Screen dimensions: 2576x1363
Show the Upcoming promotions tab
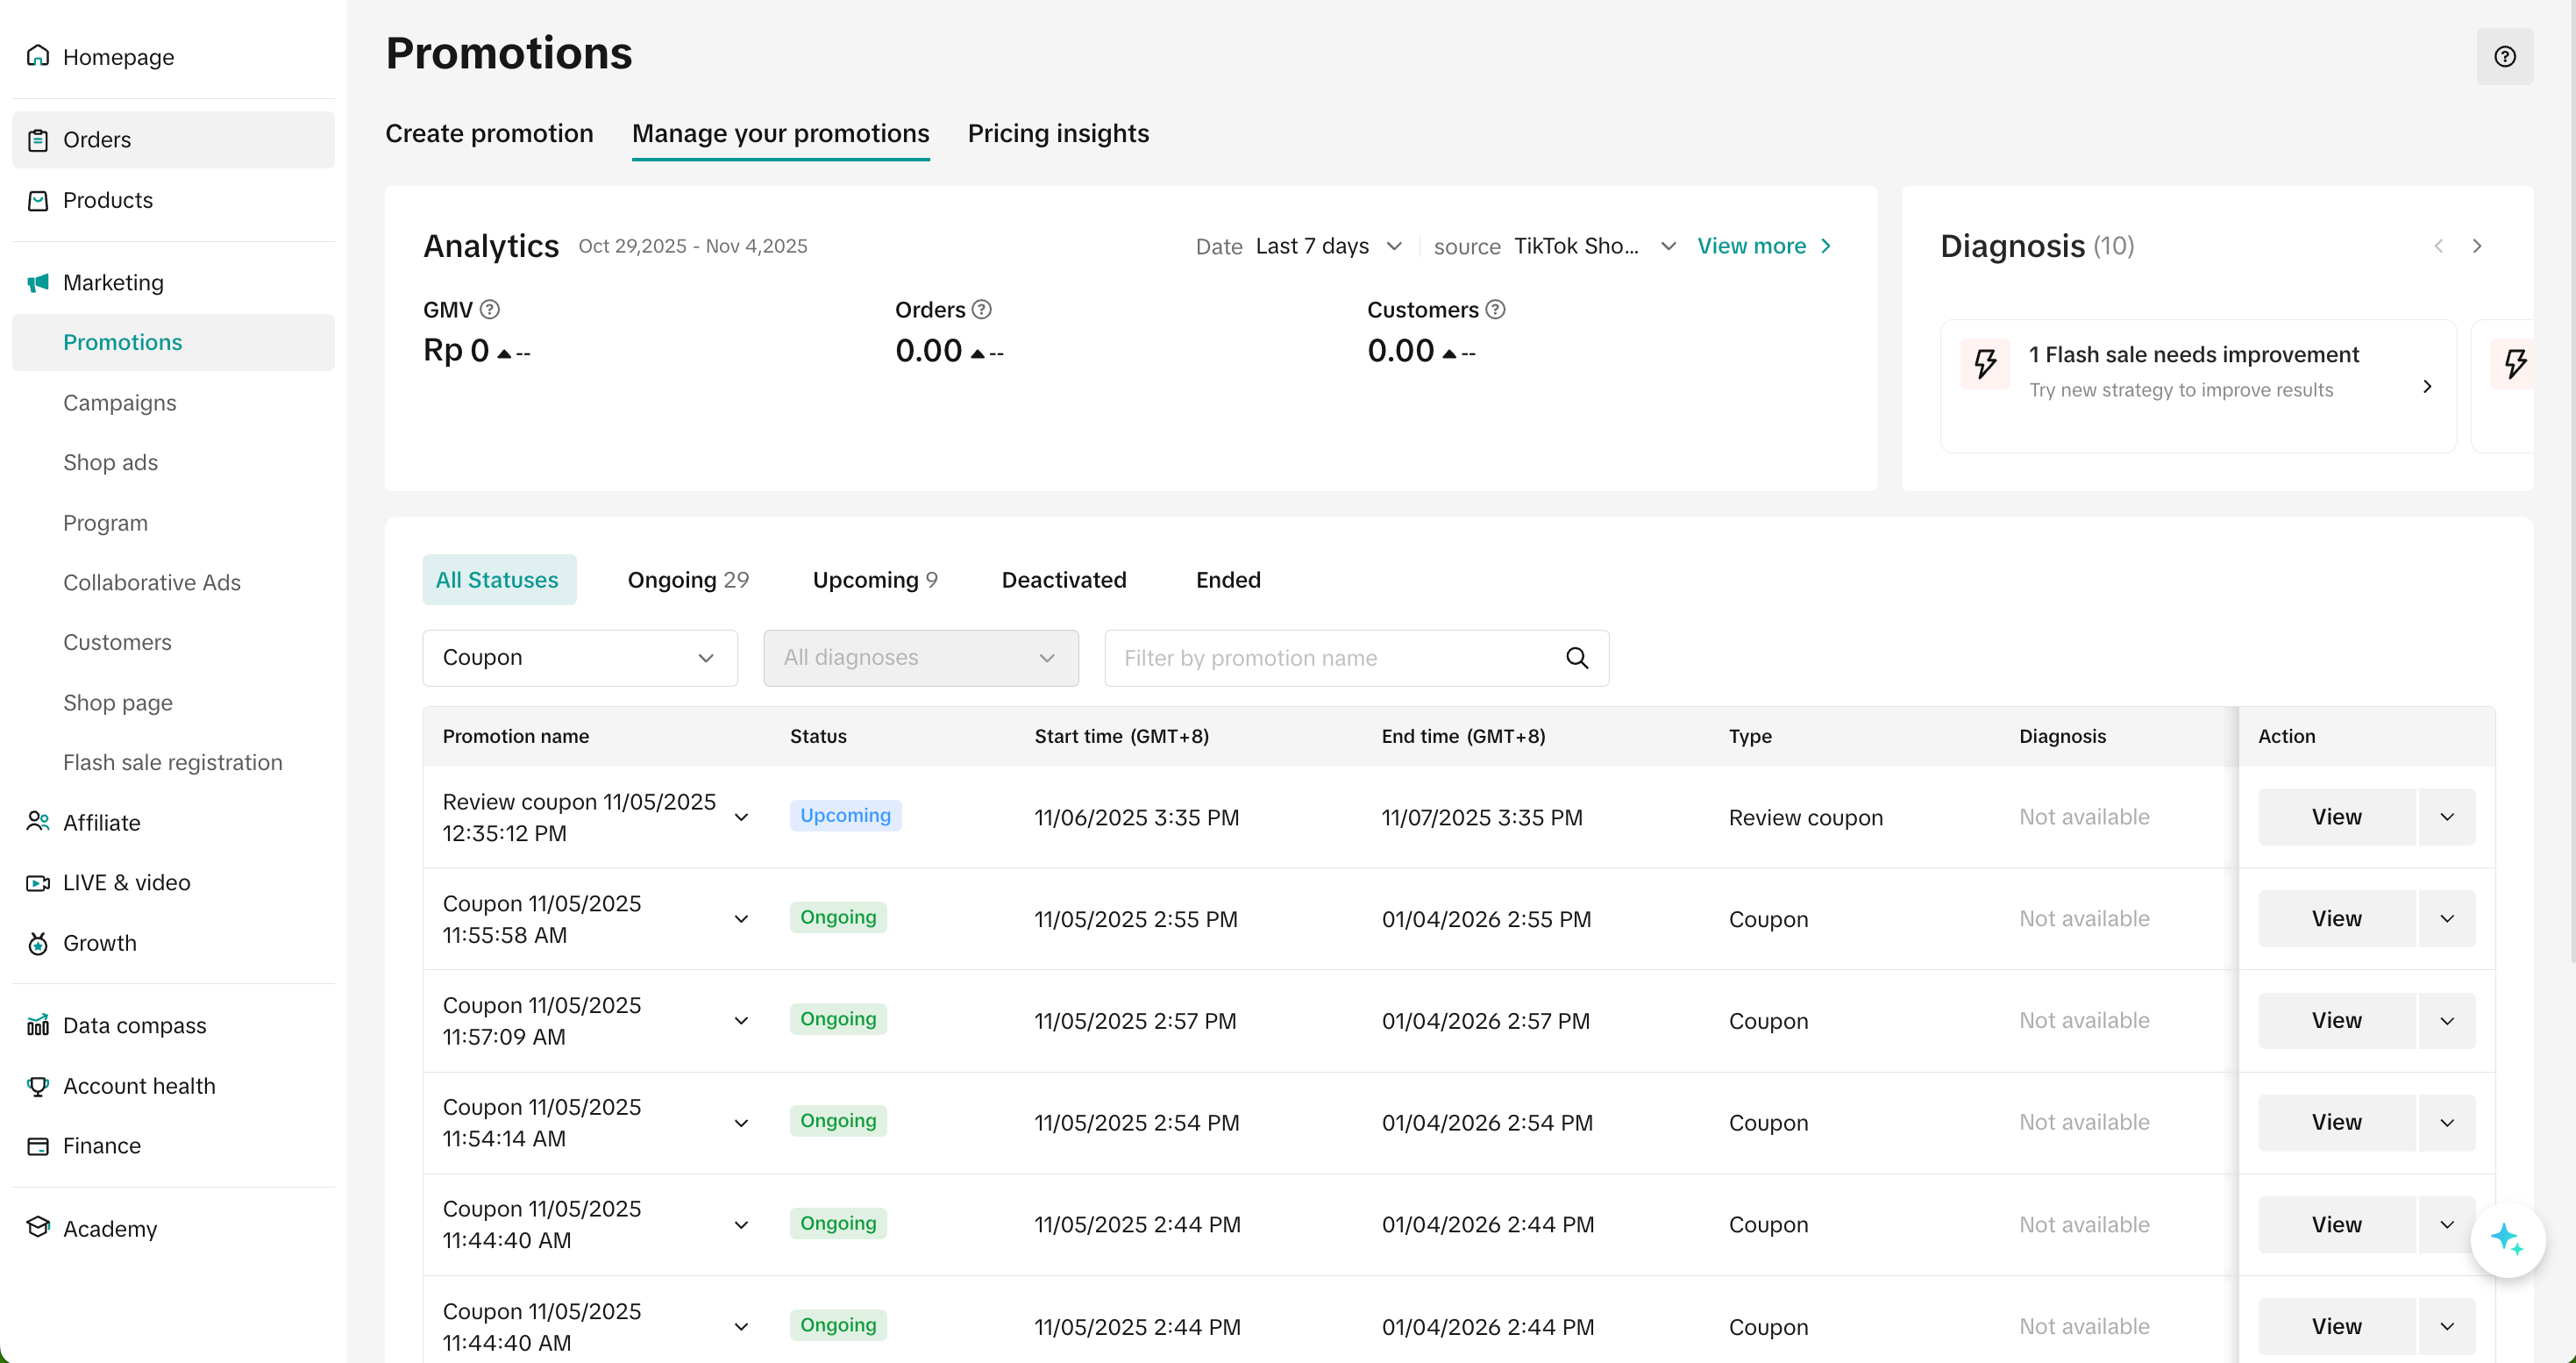874,580
